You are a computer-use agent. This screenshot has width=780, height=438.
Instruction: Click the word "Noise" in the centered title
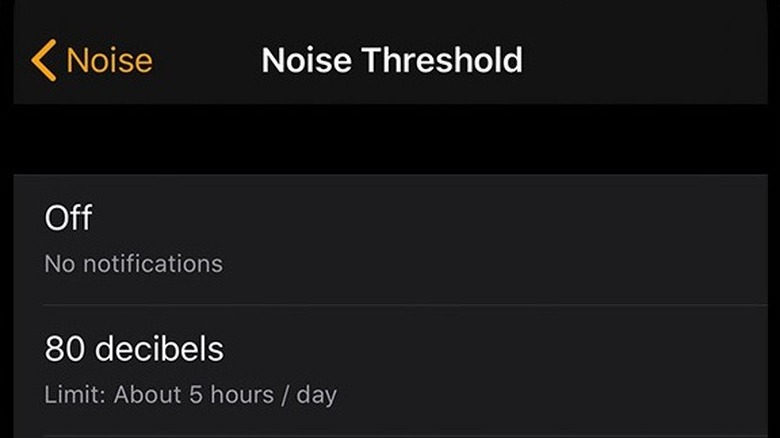point(306,60)
